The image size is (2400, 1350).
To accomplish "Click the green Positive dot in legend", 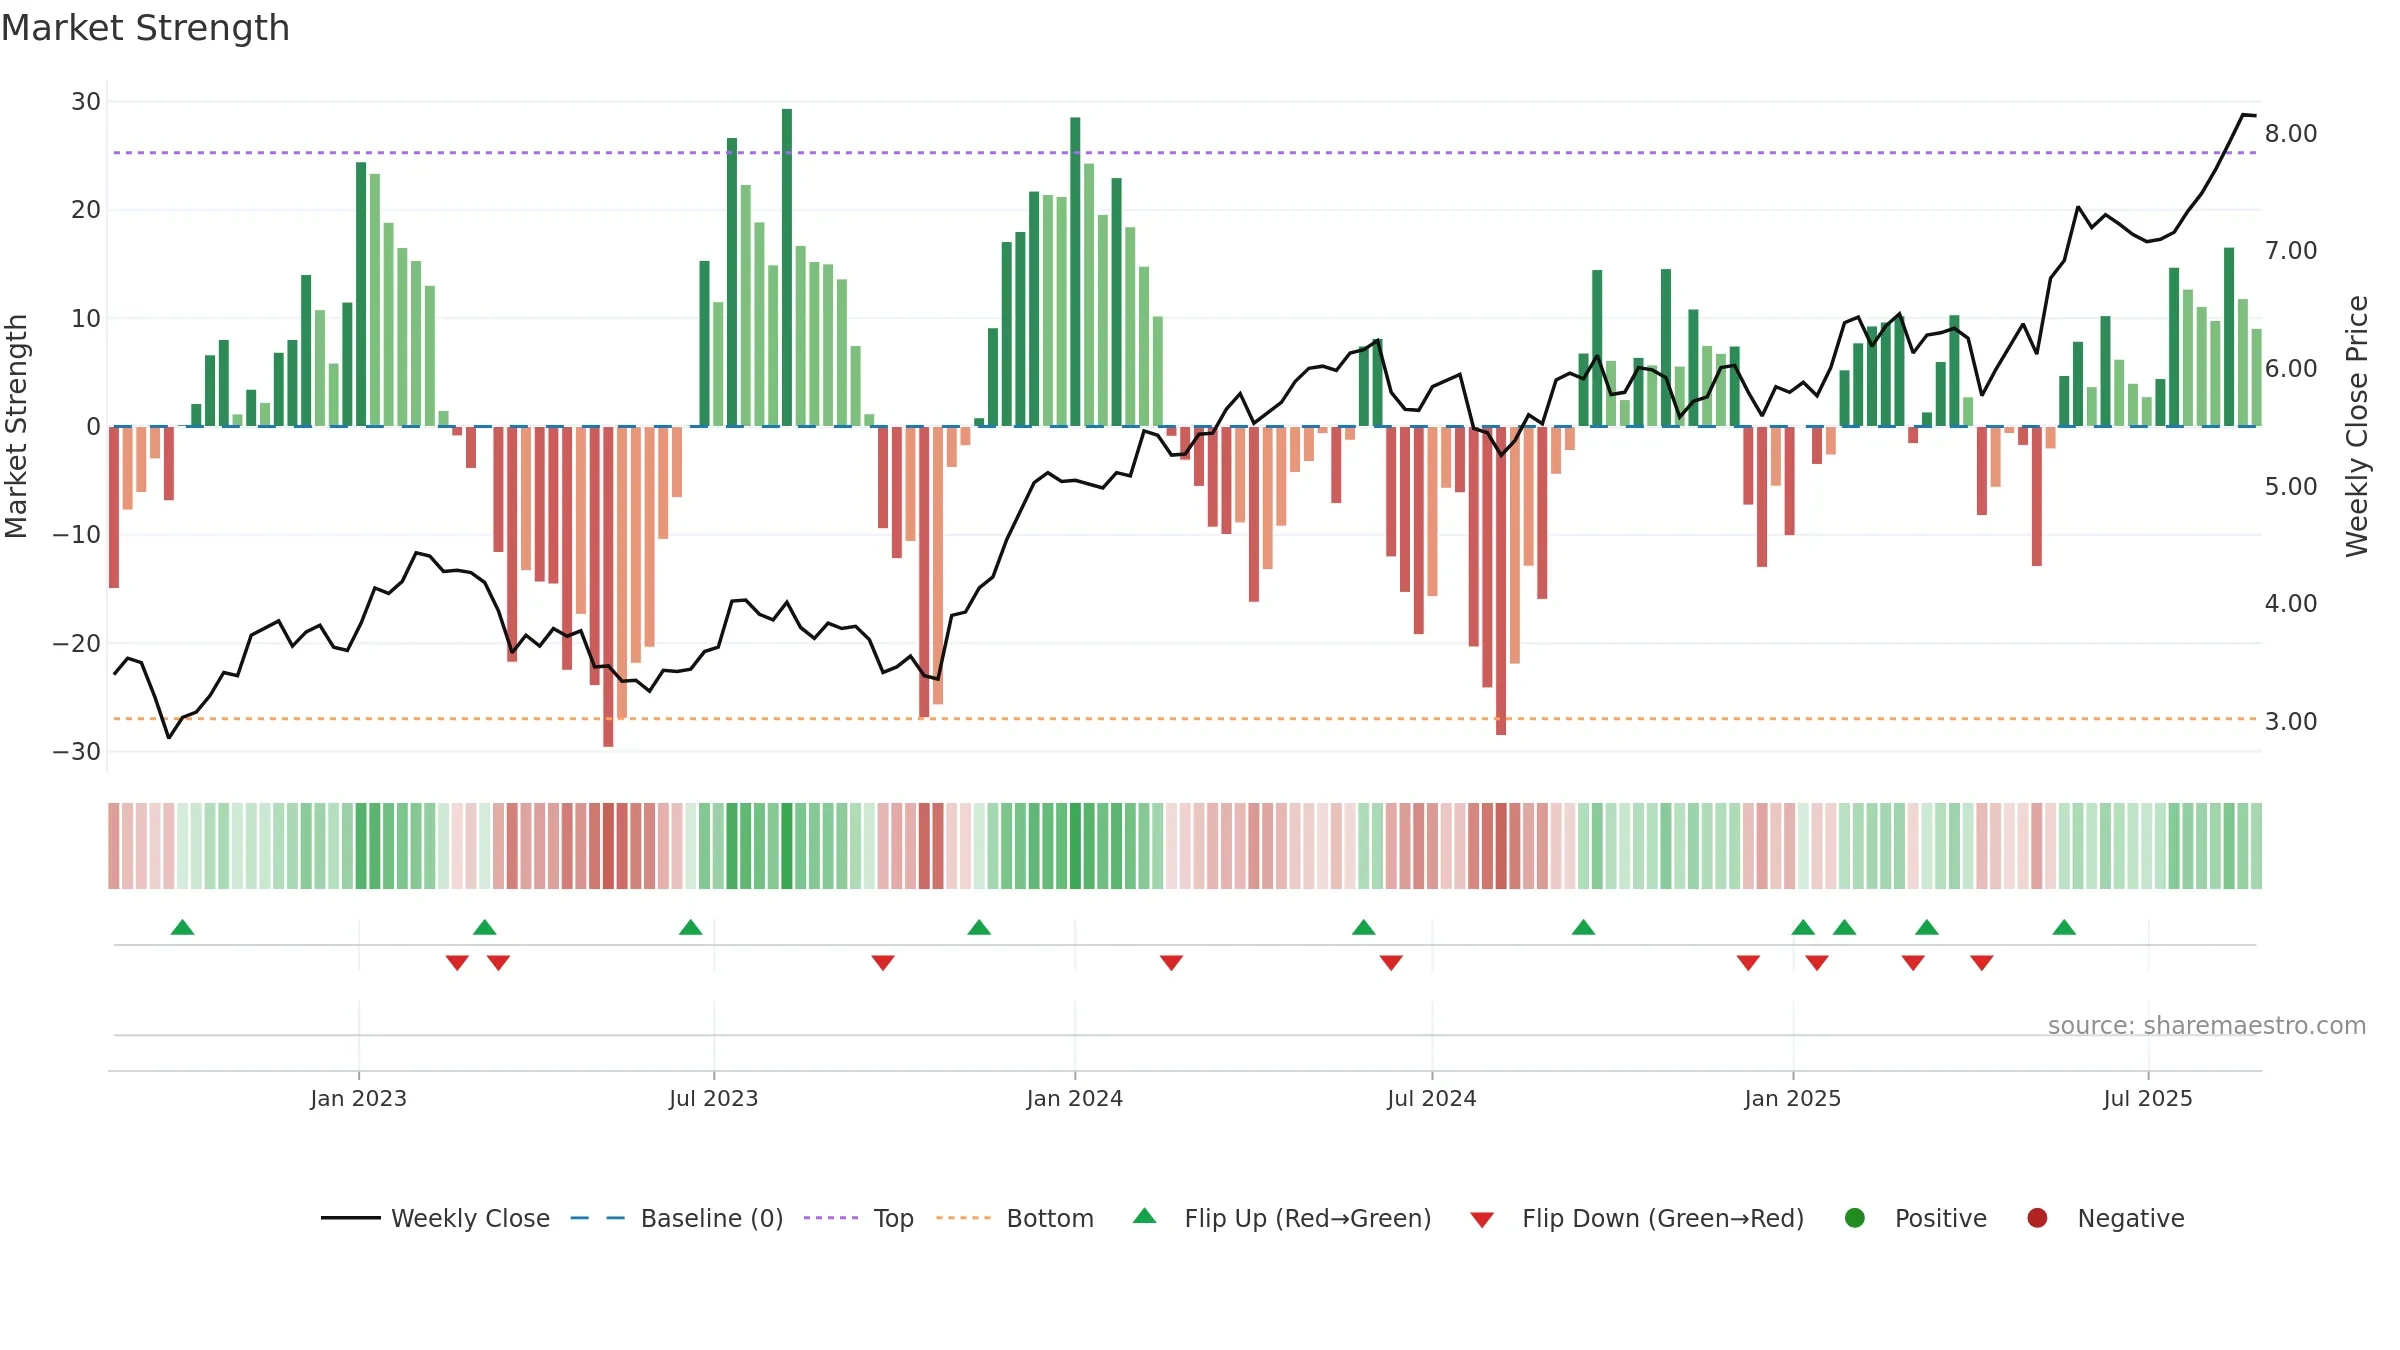I will coord(1855,1218).
